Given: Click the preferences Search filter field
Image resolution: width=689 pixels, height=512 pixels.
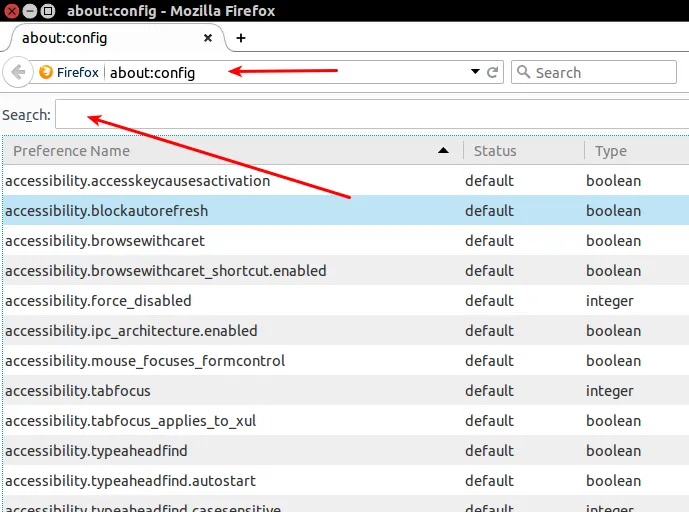Looking at the screenshot, I should (x=372, y=115).
